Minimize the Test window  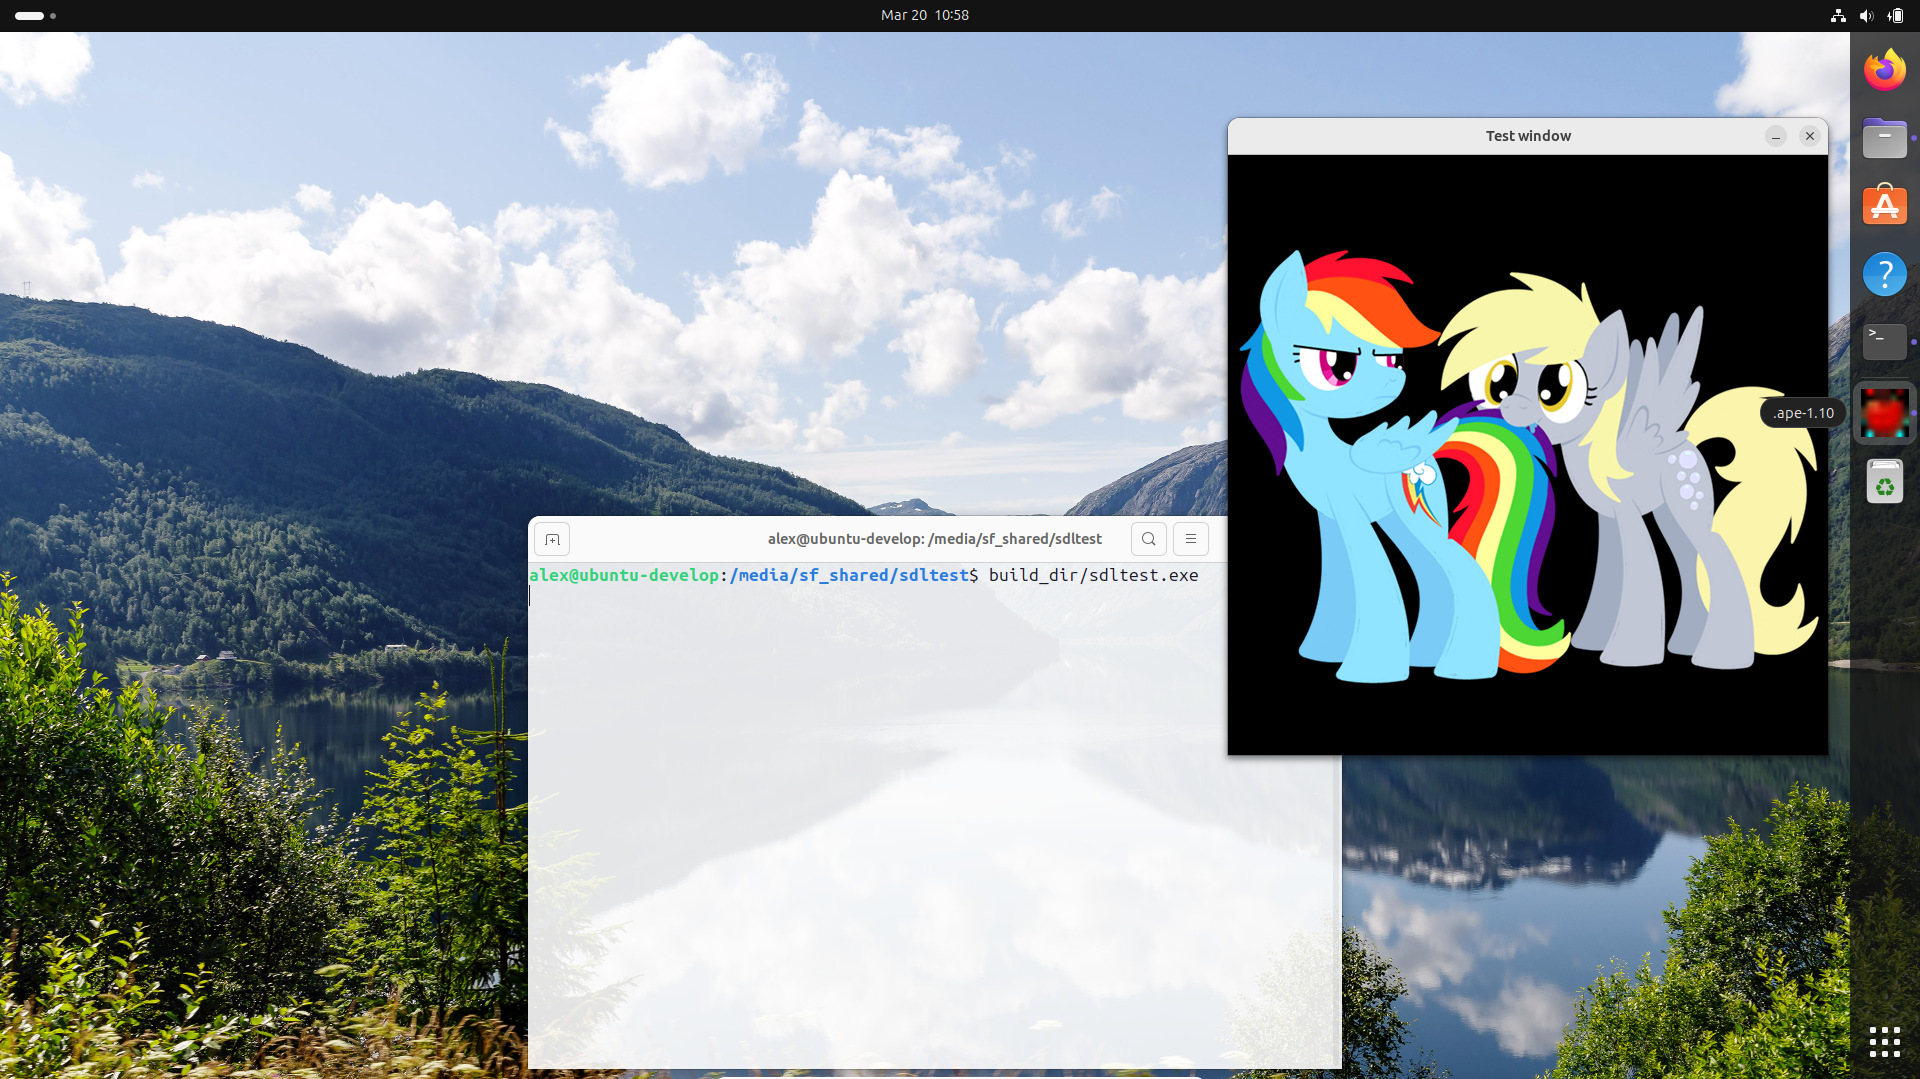coord(1775,136)
